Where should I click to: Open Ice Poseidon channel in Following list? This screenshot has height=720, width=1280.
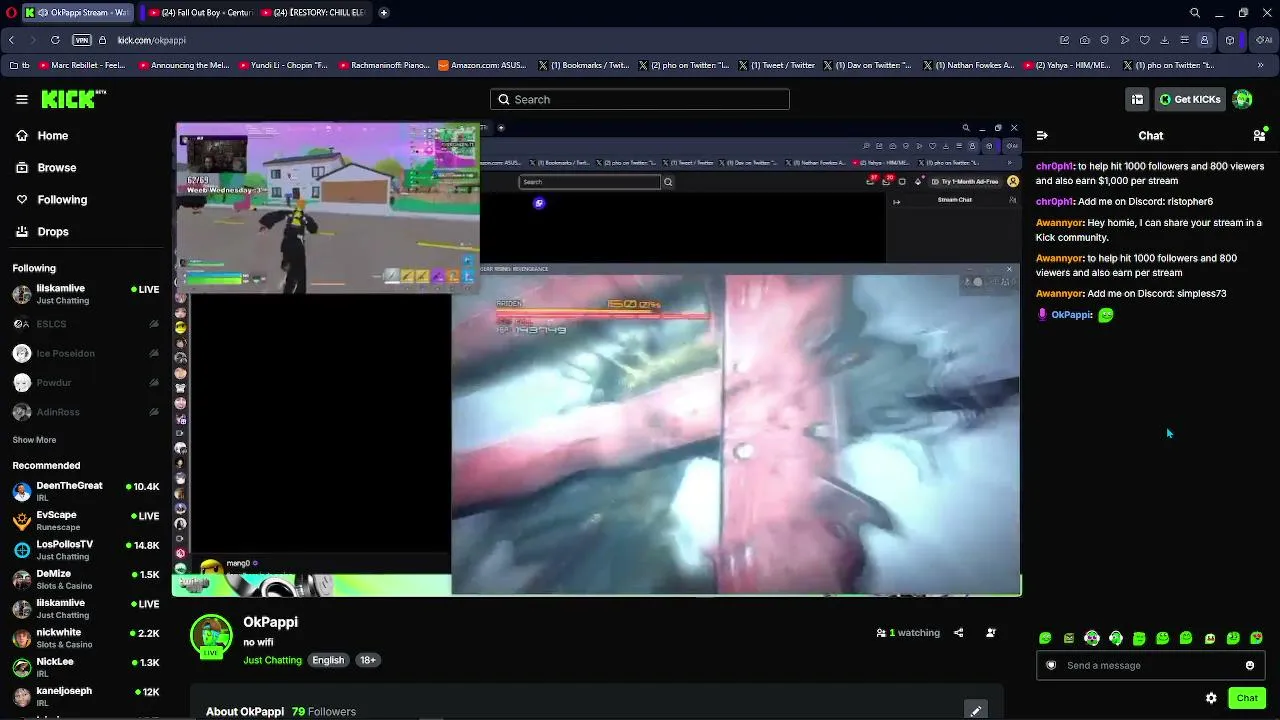(86, 353)
